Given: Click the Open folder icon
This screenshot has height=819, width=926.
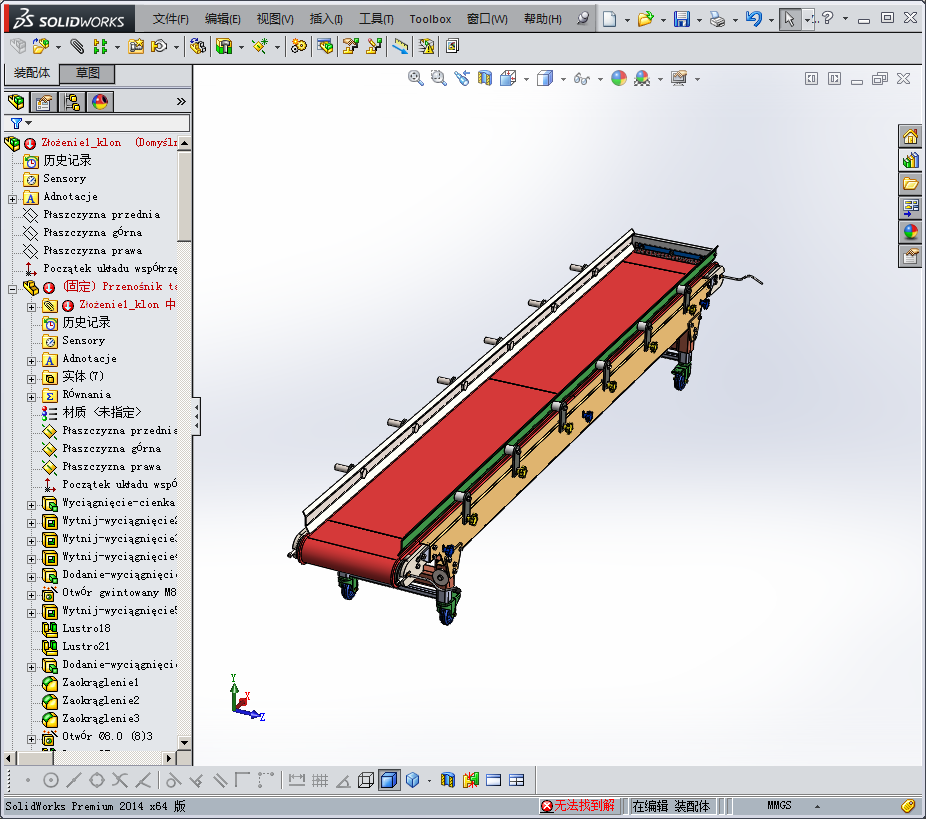Looking at the screenshot, I should pyautogui.click(x=645, y=19).
